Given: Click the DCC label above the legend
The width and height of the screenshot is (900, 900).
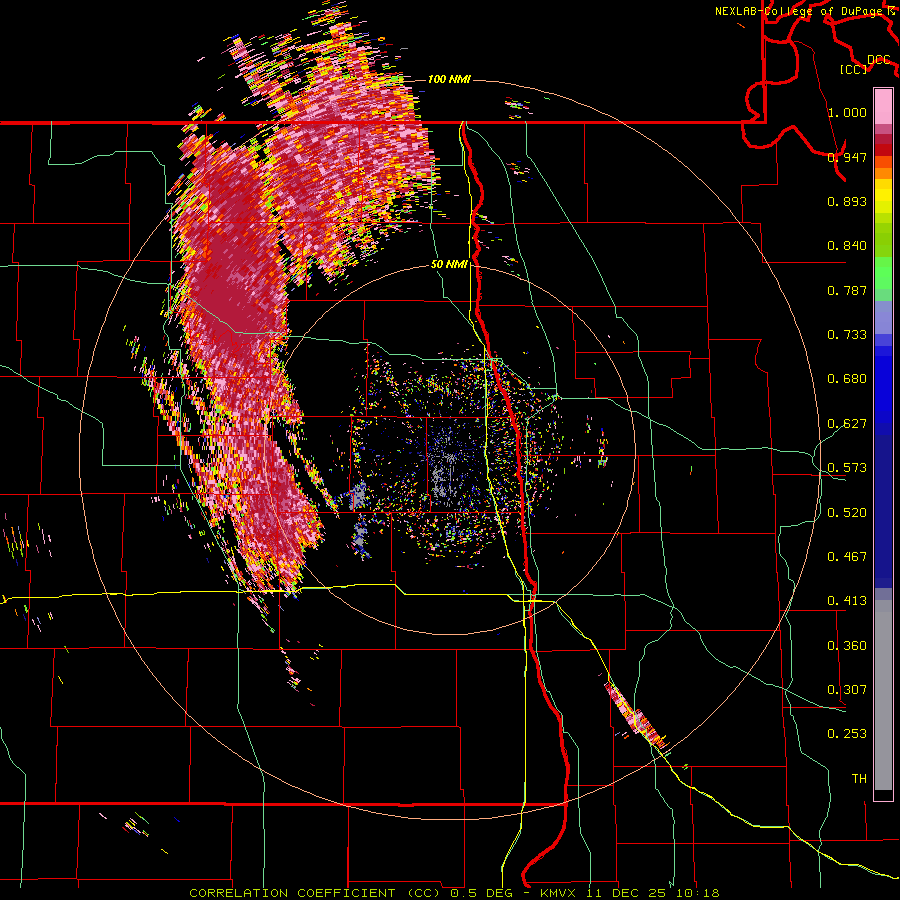Looking at the screenshot, I should 879,59.
